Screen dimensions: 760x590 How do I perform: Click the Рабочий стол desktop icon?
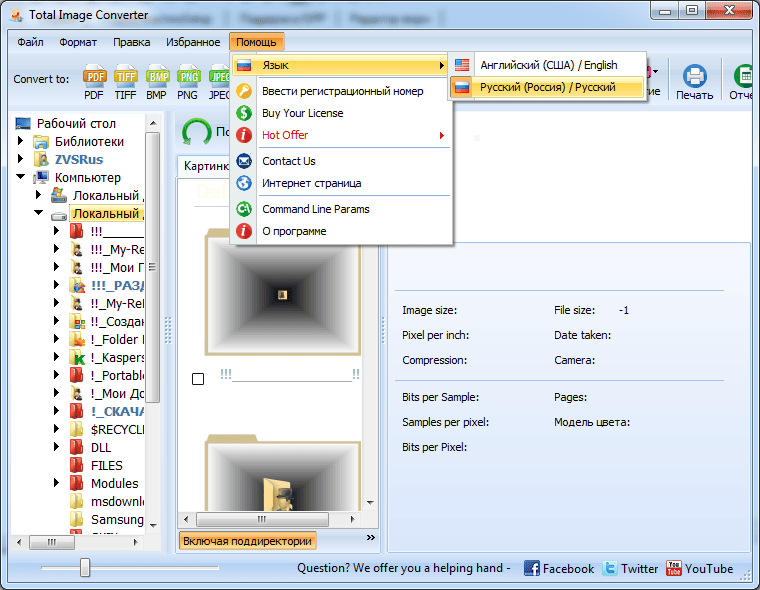23,123
